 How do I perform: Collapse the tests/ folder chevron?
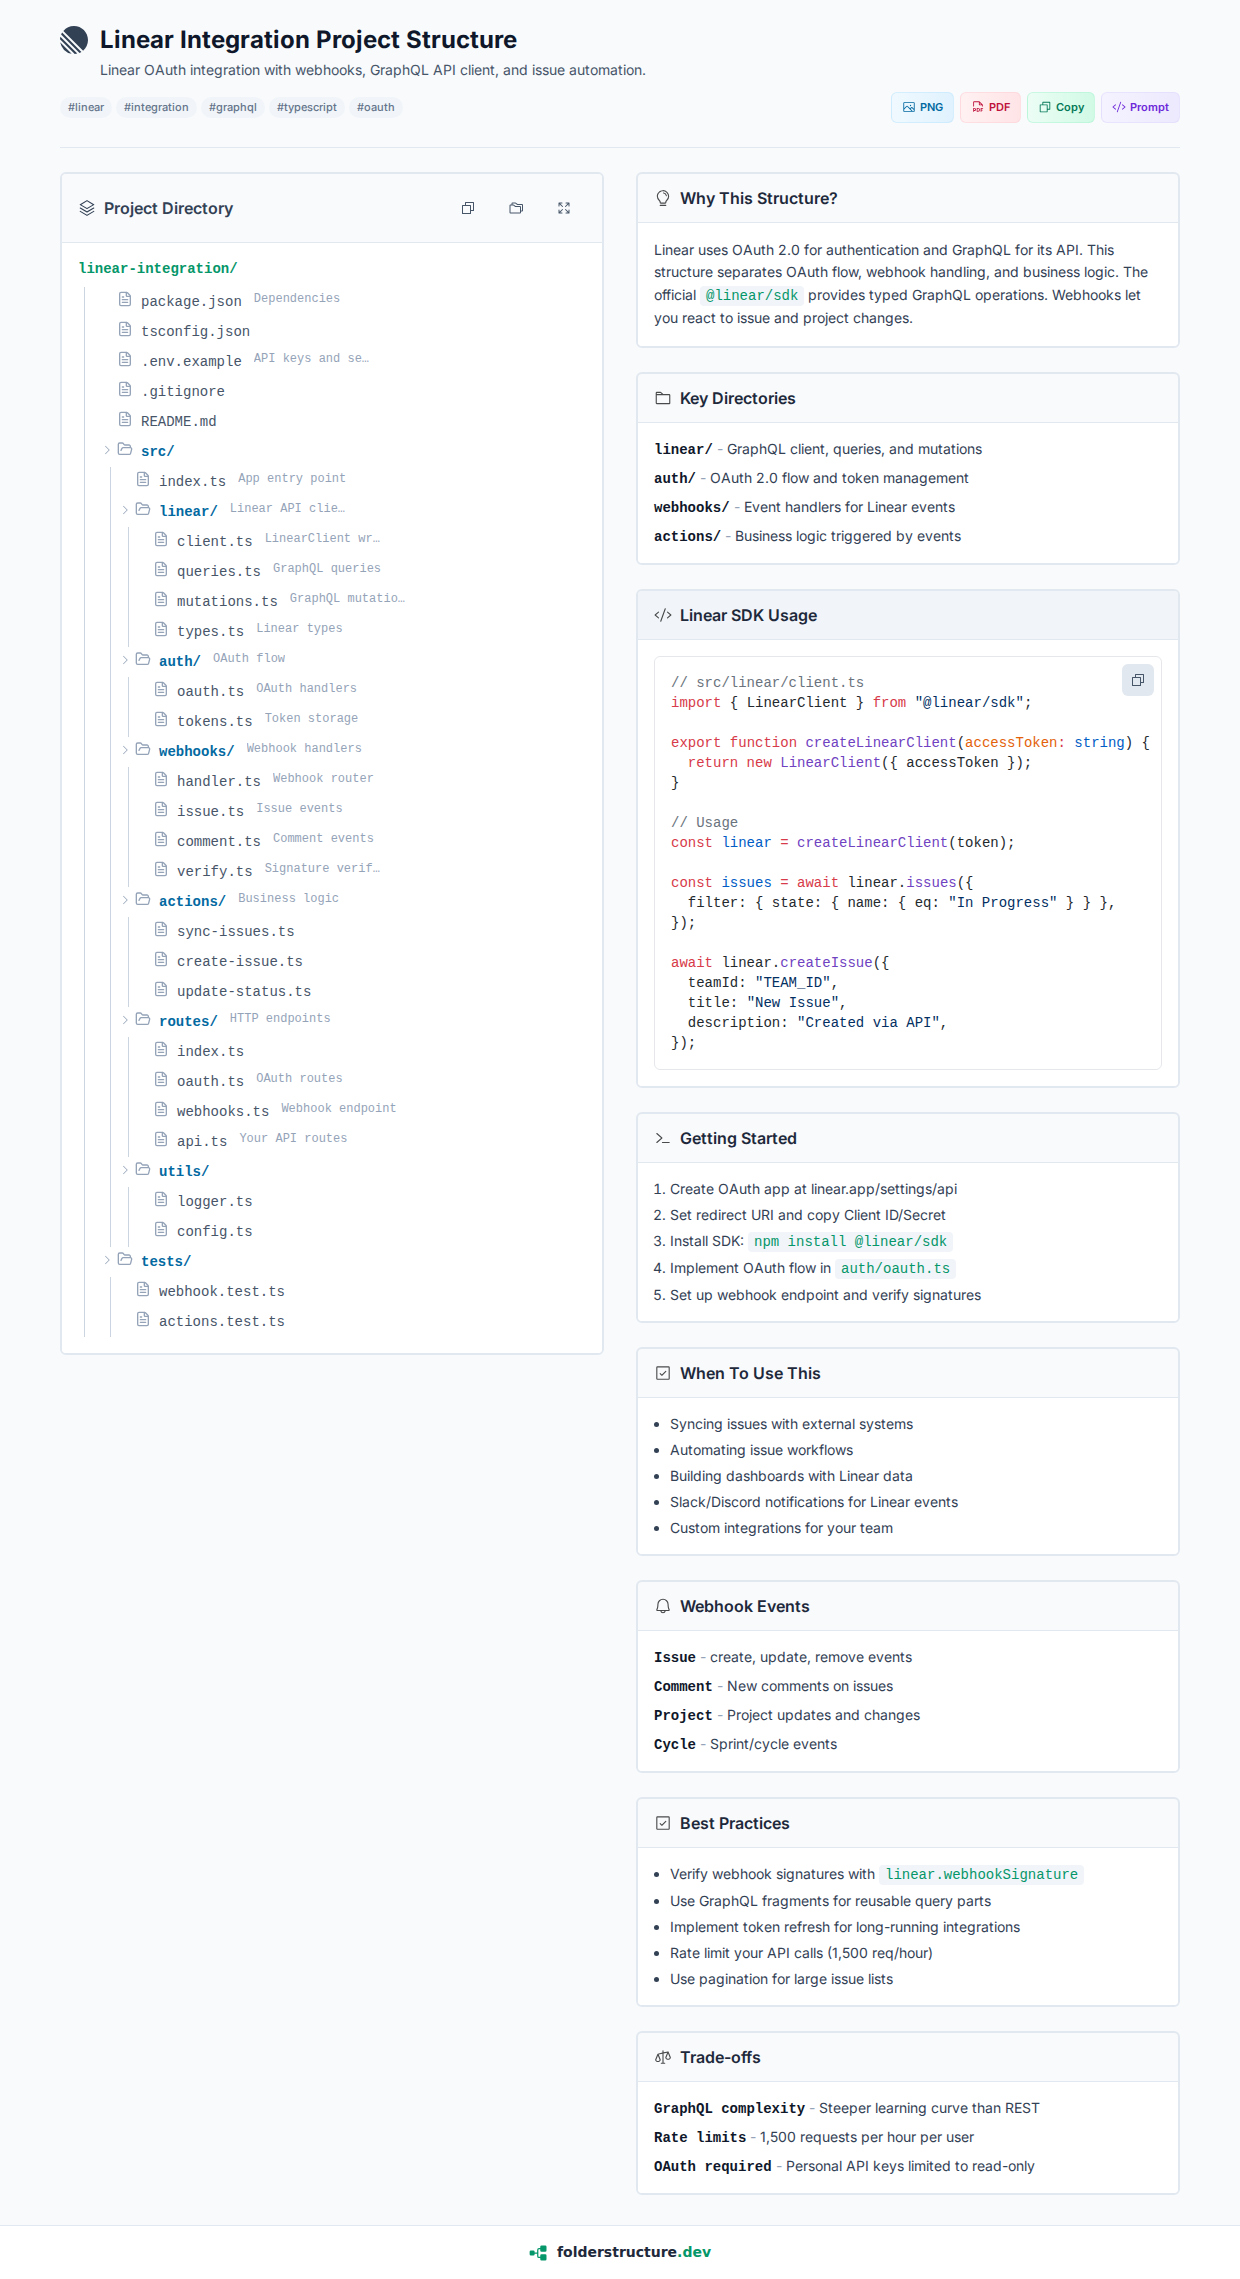[x=107, y=1260]
